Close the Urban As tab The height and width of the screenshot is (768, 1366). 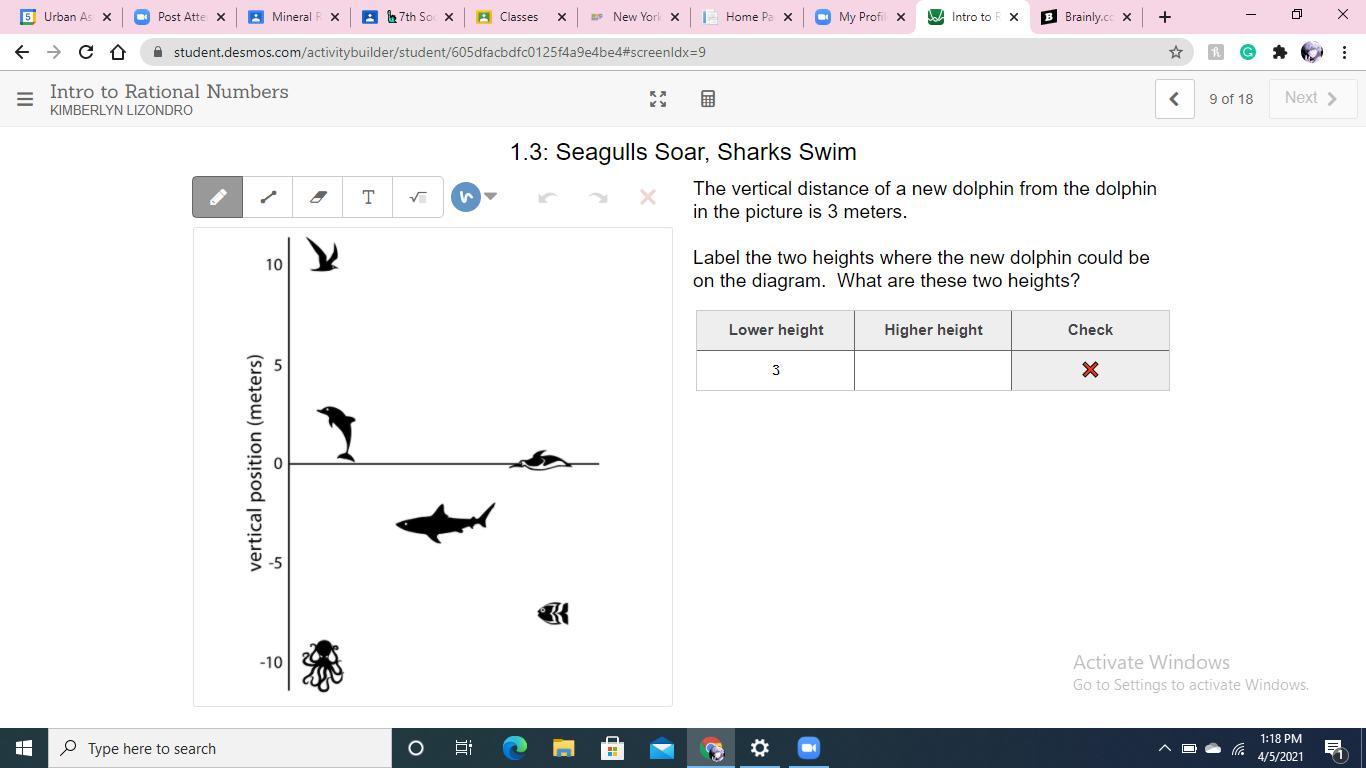tap(107, 17)
